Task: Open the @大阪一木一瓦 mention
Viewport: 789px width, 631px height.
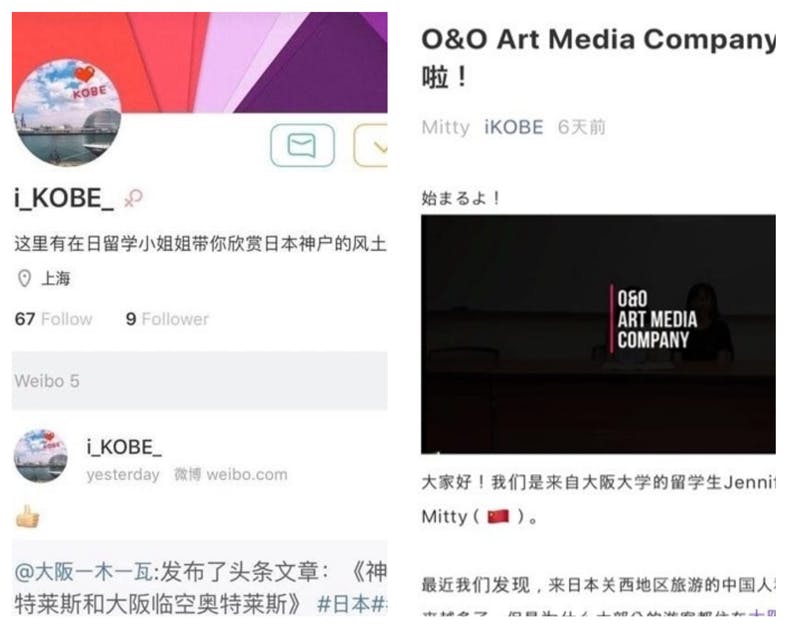Action: coord(84,572)
